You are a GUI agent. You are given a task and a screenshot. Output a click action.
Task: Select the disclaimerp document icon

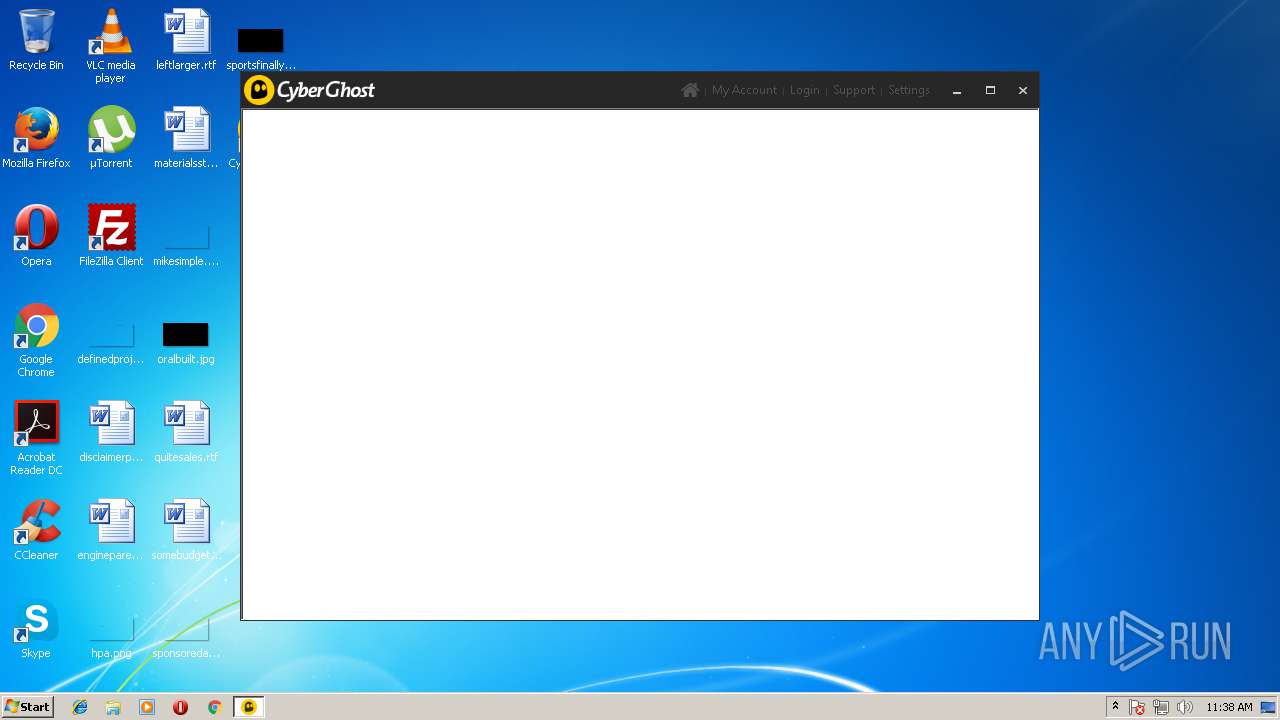click(x=111, y=432)
